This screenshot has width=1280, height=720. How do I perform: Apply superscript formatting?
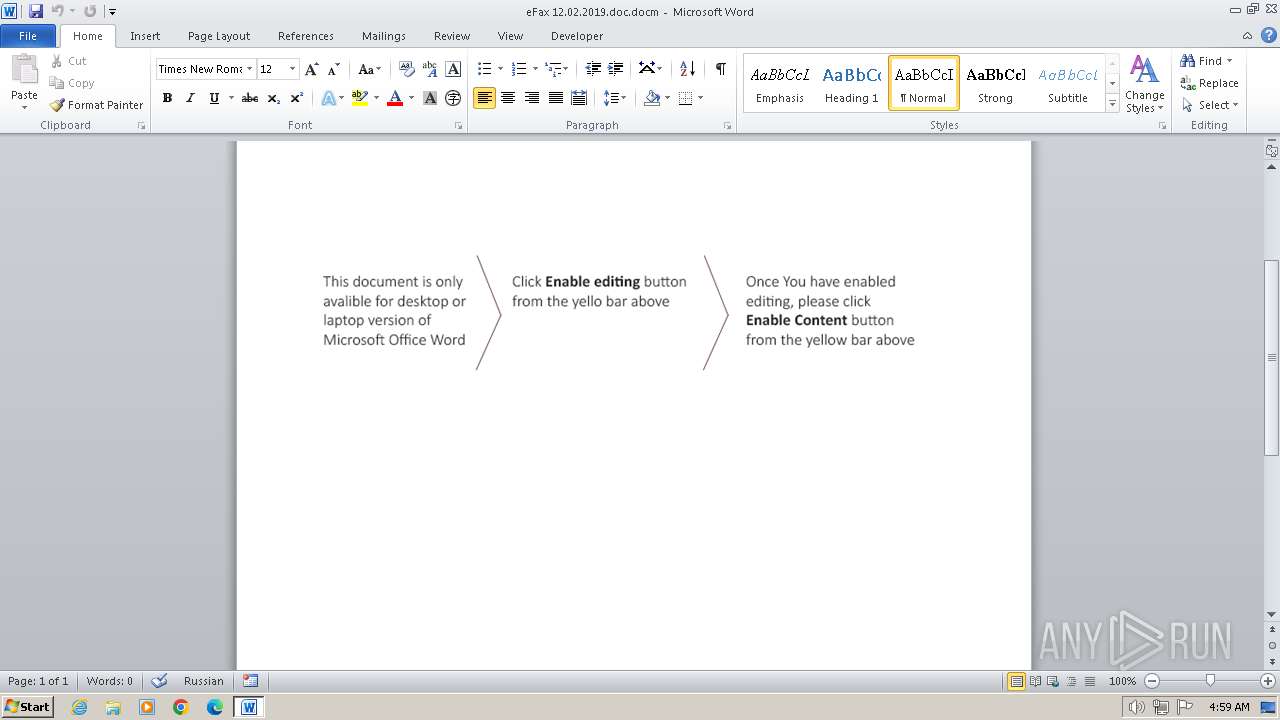coord(296,98)
